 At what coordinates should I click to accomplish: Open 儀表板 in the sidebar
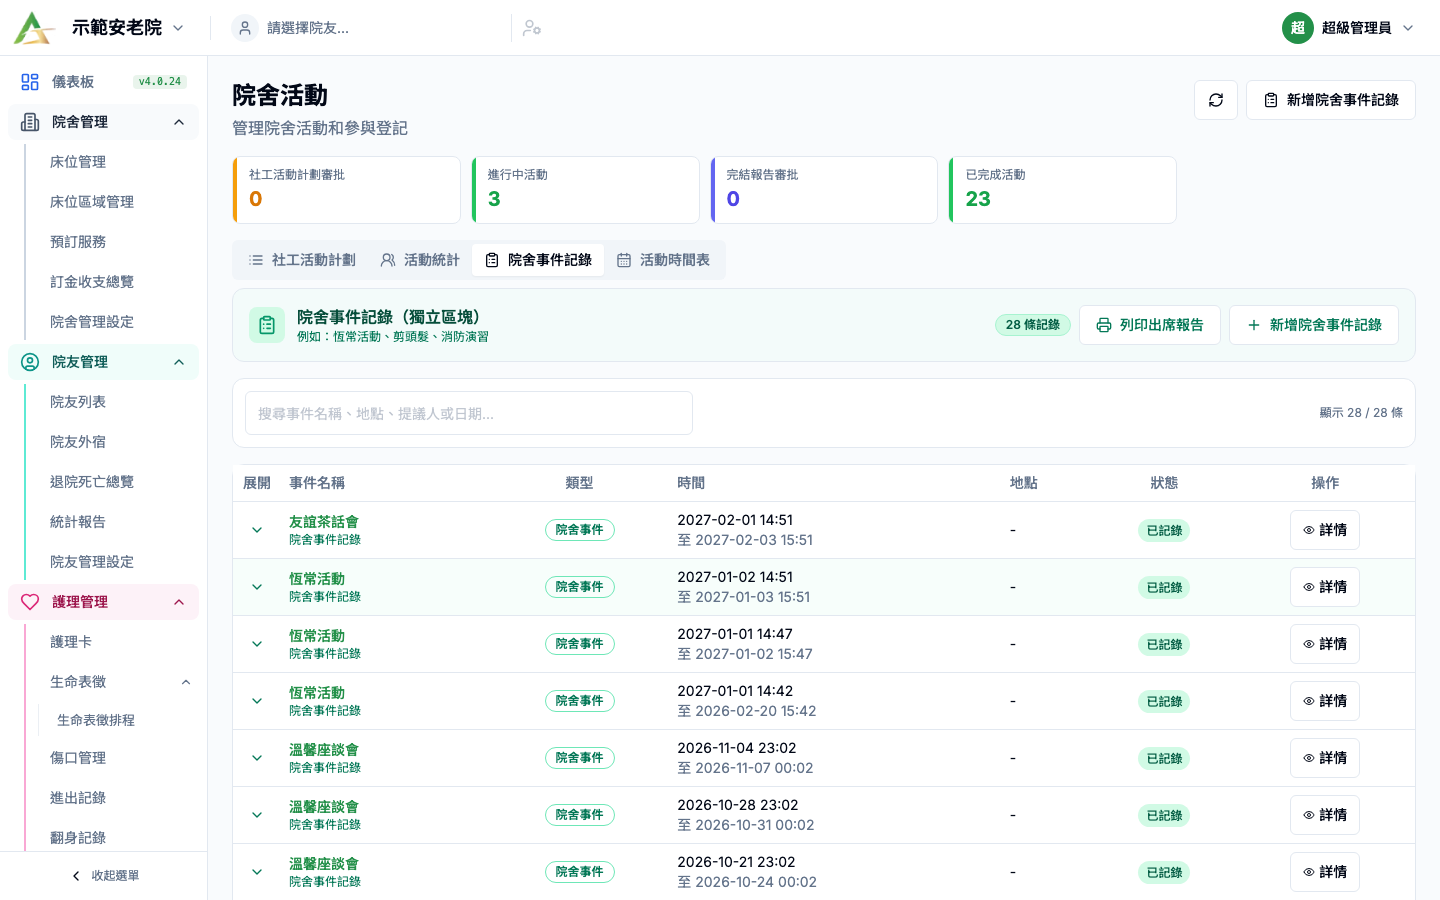103,82
